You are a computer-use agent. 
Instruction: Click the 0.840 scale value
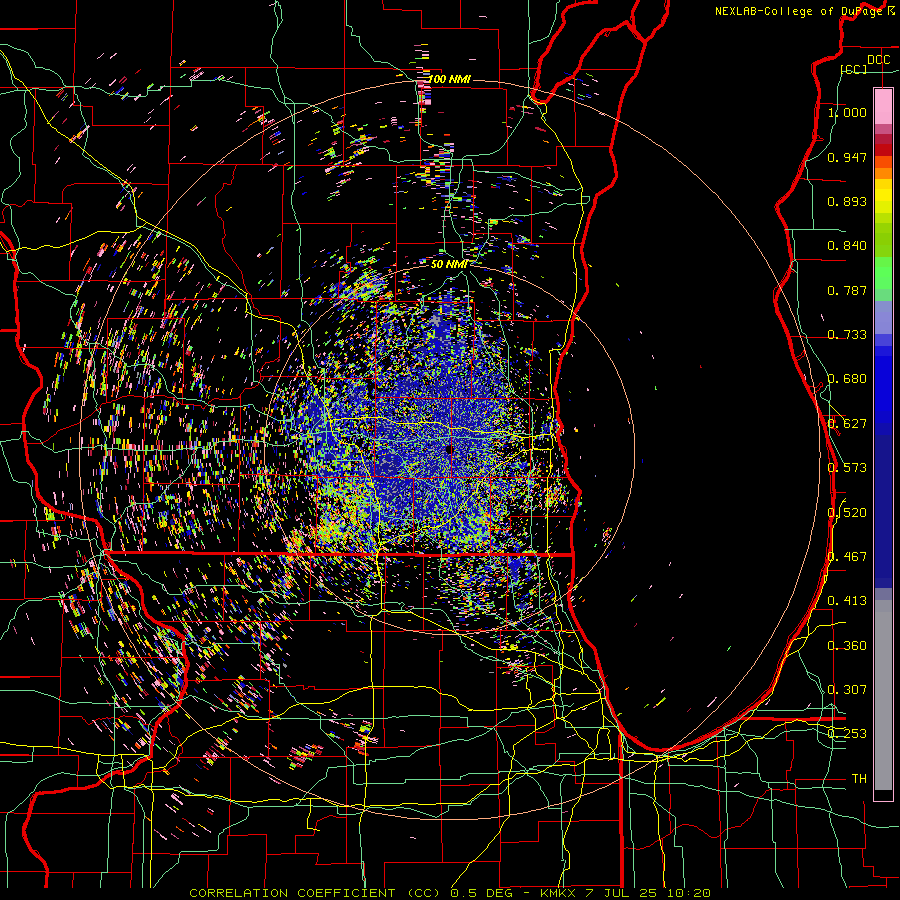[847, 246]
